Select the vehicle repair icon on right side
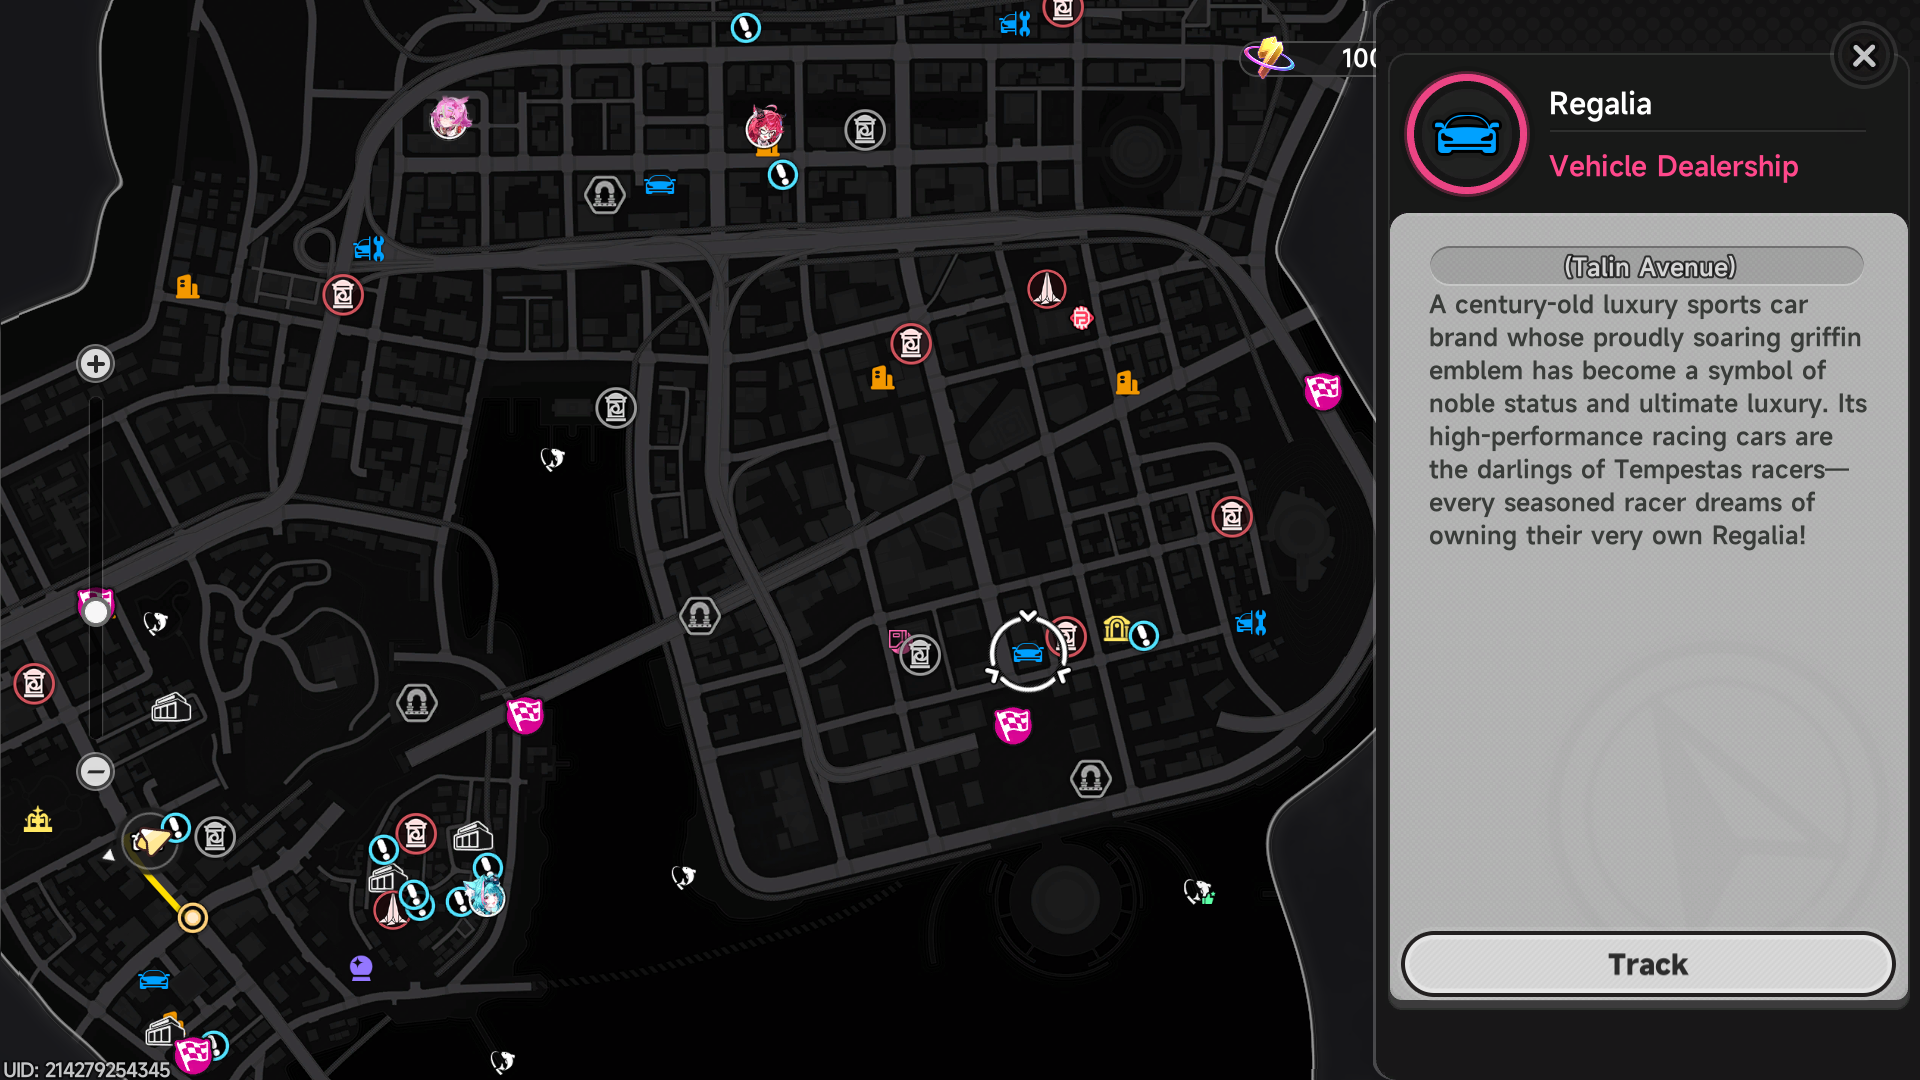 tap(1251, 623)
